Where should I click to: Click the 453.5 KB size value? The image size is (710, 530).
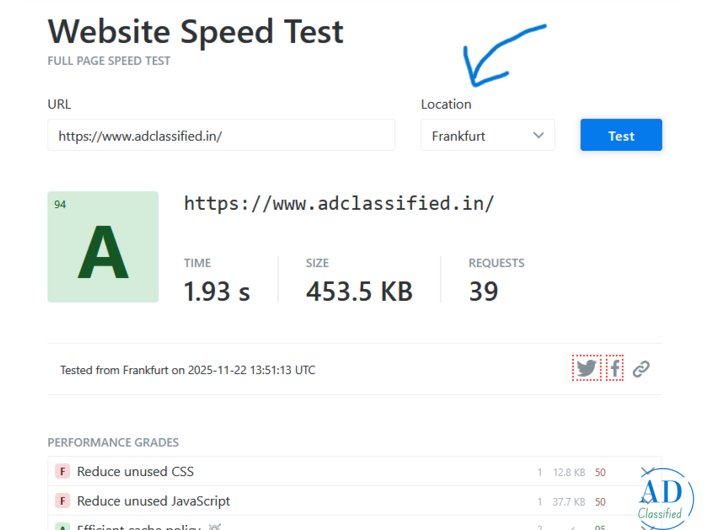(x=359, y=291)
